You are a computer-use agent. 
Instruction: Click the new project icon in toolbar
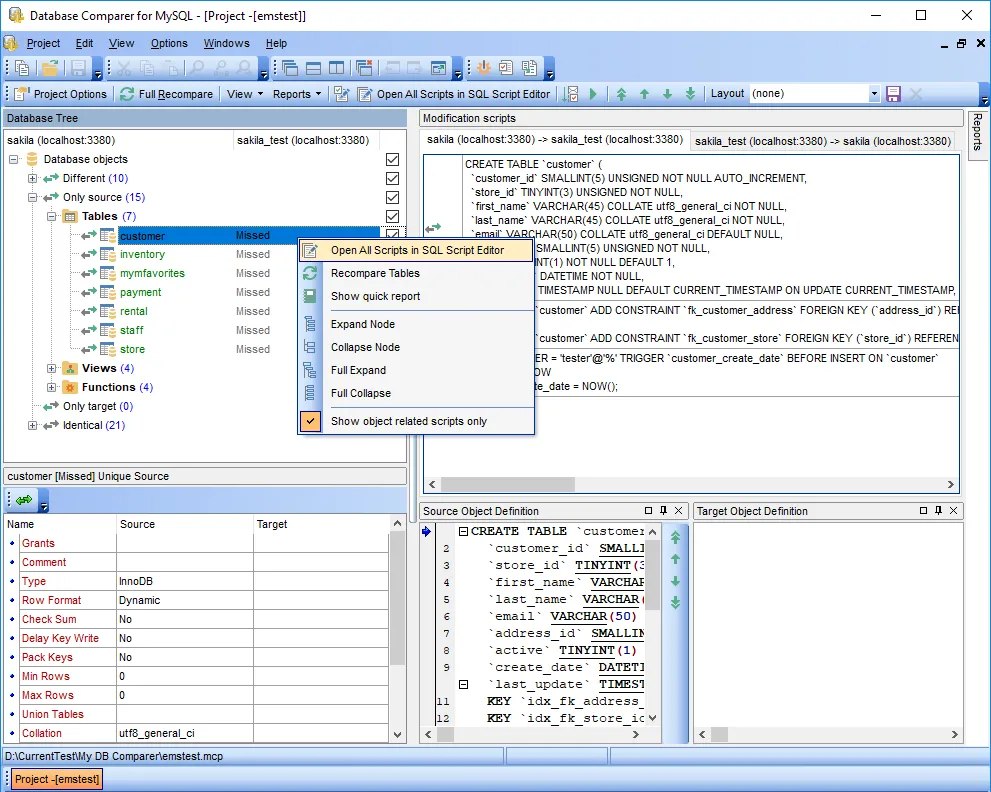[22, 68]
